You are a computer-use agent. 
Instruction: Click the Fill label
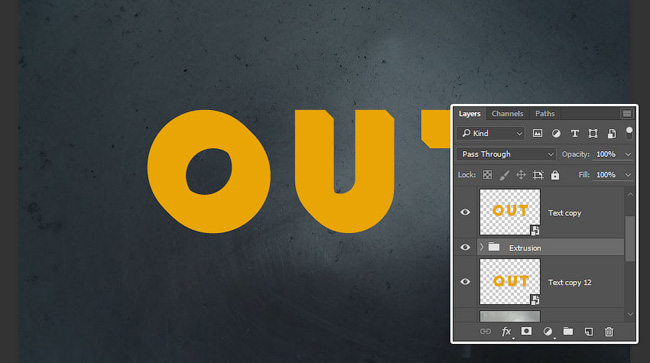click(584, 175)
